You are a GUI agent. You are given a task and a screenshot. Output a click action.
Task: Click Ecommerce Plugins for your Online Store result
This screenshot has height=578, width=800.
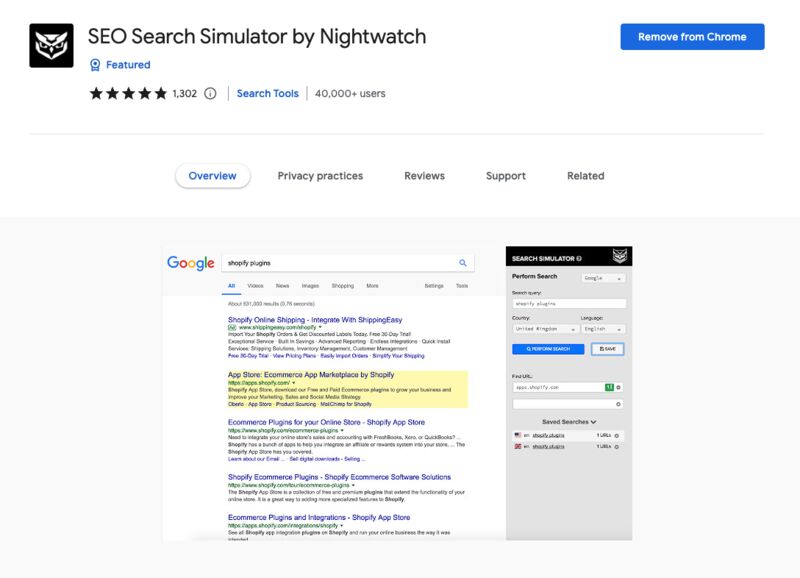coord(326,422)
